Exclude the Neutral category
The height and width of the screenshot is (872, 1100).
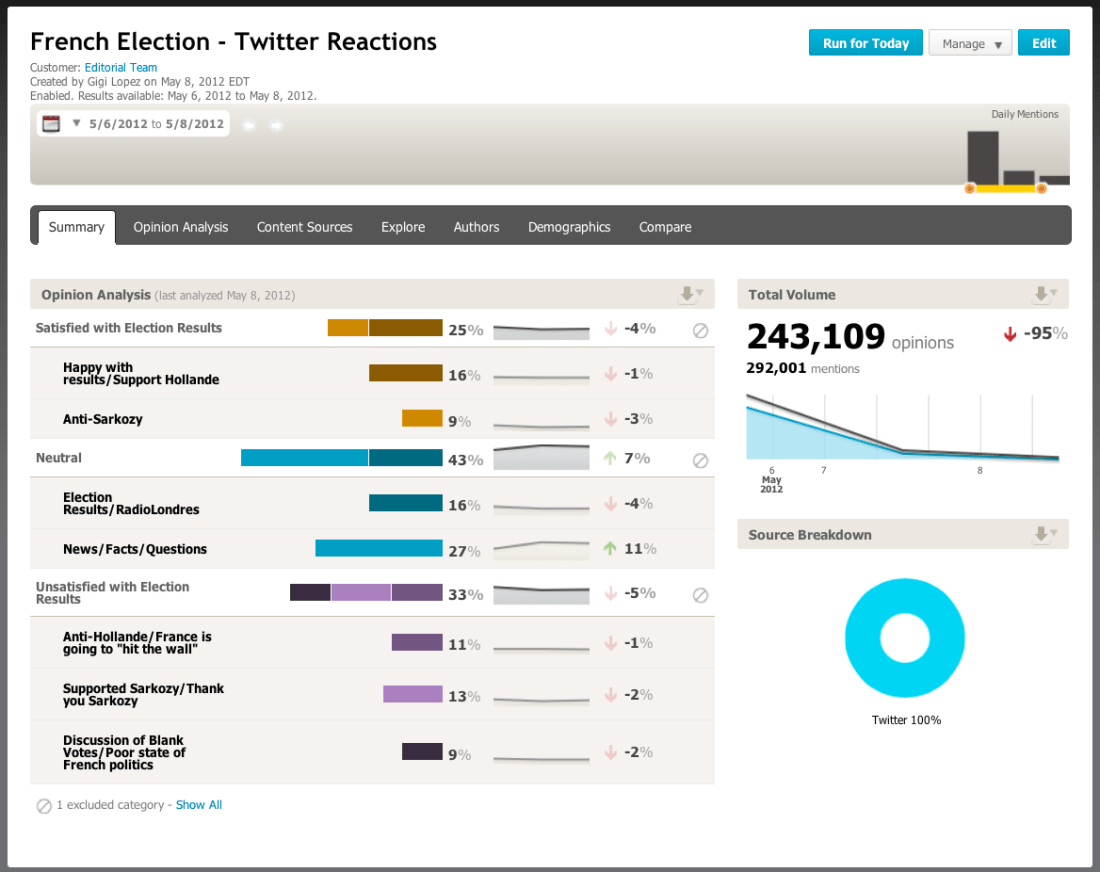(x=700, y=460)
